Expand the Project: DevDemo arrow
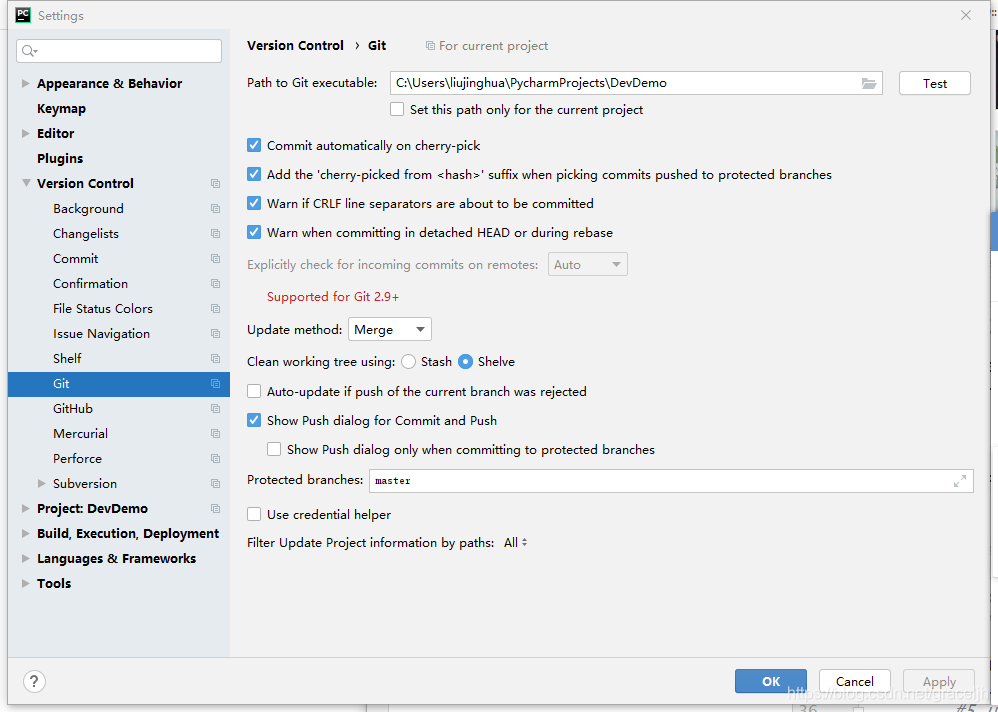 point(25,508)
